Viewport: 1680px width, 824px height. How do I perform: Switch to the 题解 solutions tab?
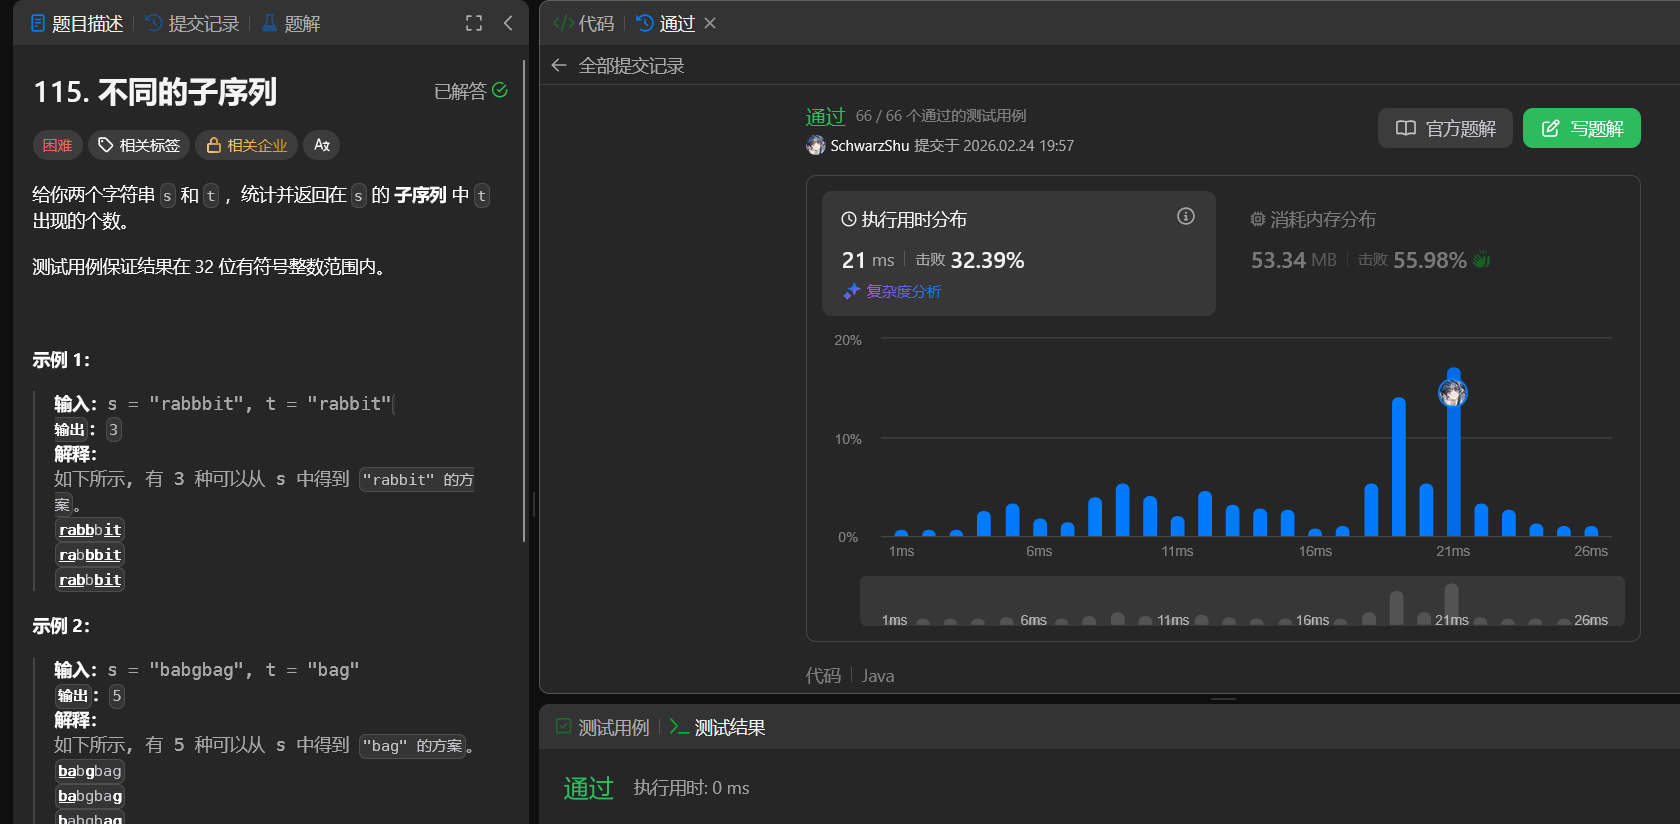[x=291, y=23]
